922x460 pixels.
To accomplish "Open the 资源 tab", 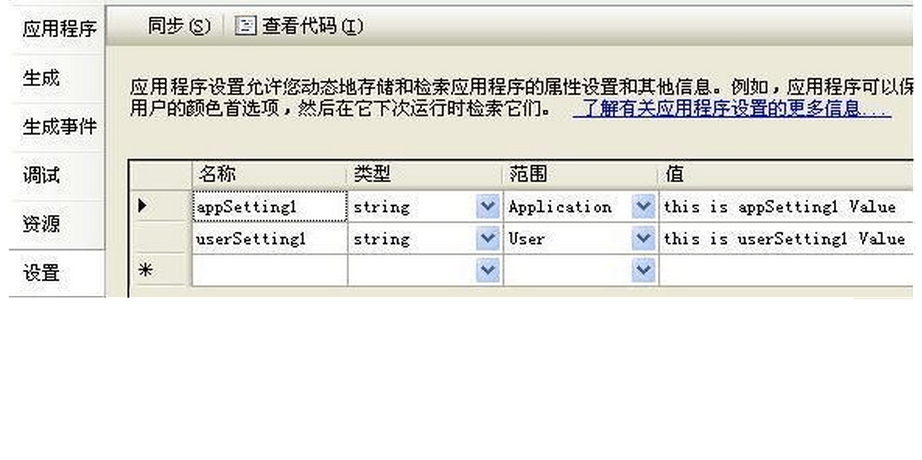I will 58,224.
